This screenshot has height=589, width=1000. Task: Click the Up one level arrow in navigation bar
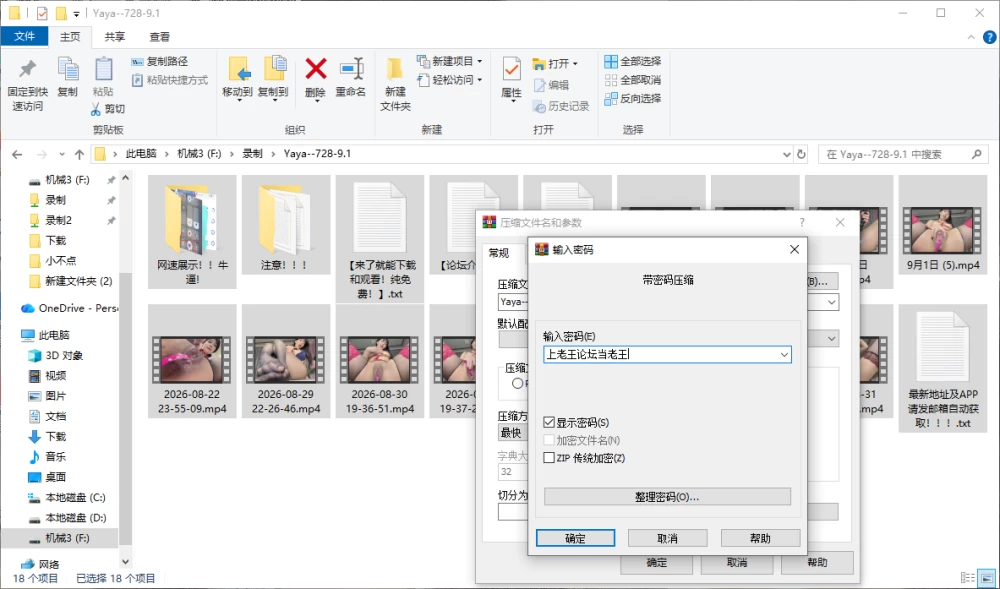tap(79, 154)
